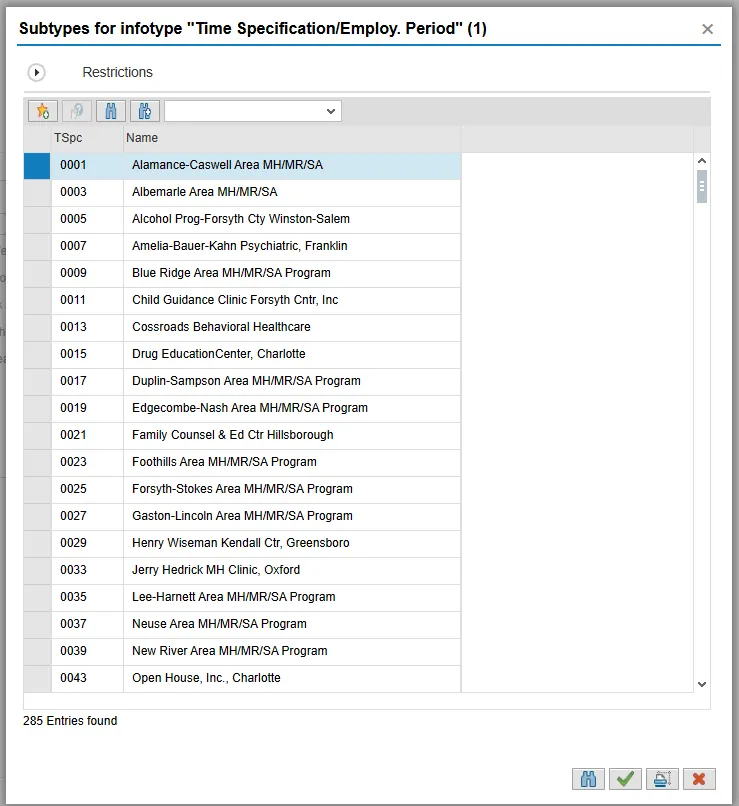Click the add to personal list star icon
This screenshot has width=739, height=806.
point(43,111)
